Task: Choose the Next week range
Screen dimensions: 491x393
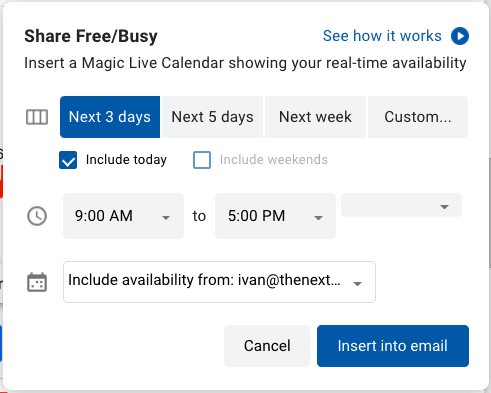Action: [x=315, y=117]
